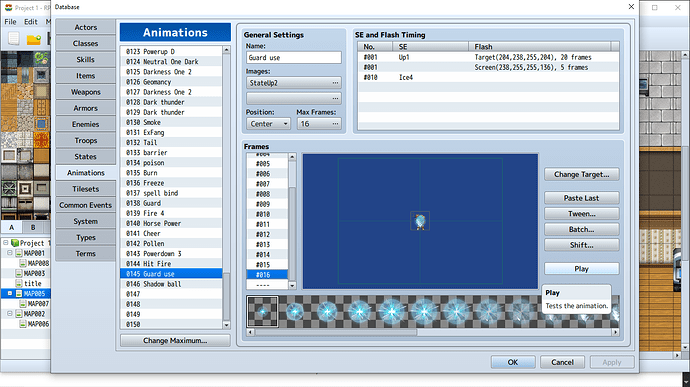Open the Common Events tab
The image size is (690, 387).
pos(85,205)
